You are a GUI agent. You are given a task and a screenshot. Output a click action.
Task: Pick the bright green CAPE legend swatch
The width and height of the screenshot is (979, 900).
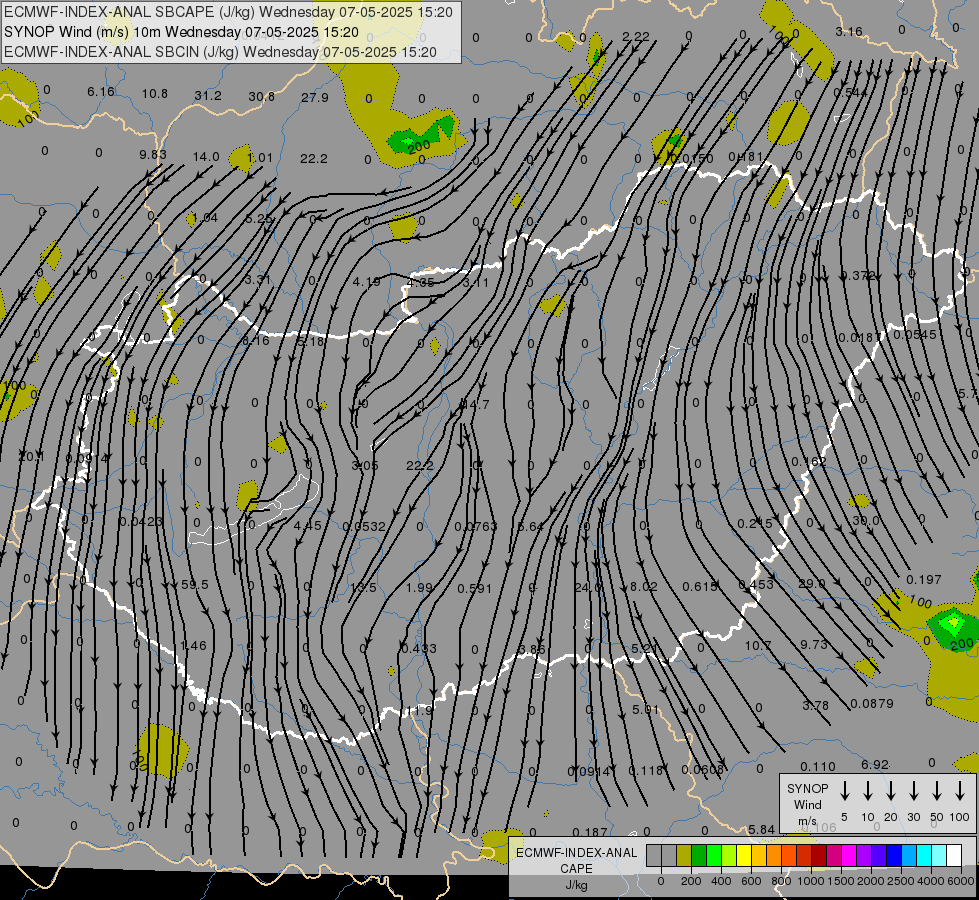tap(714, 855)
